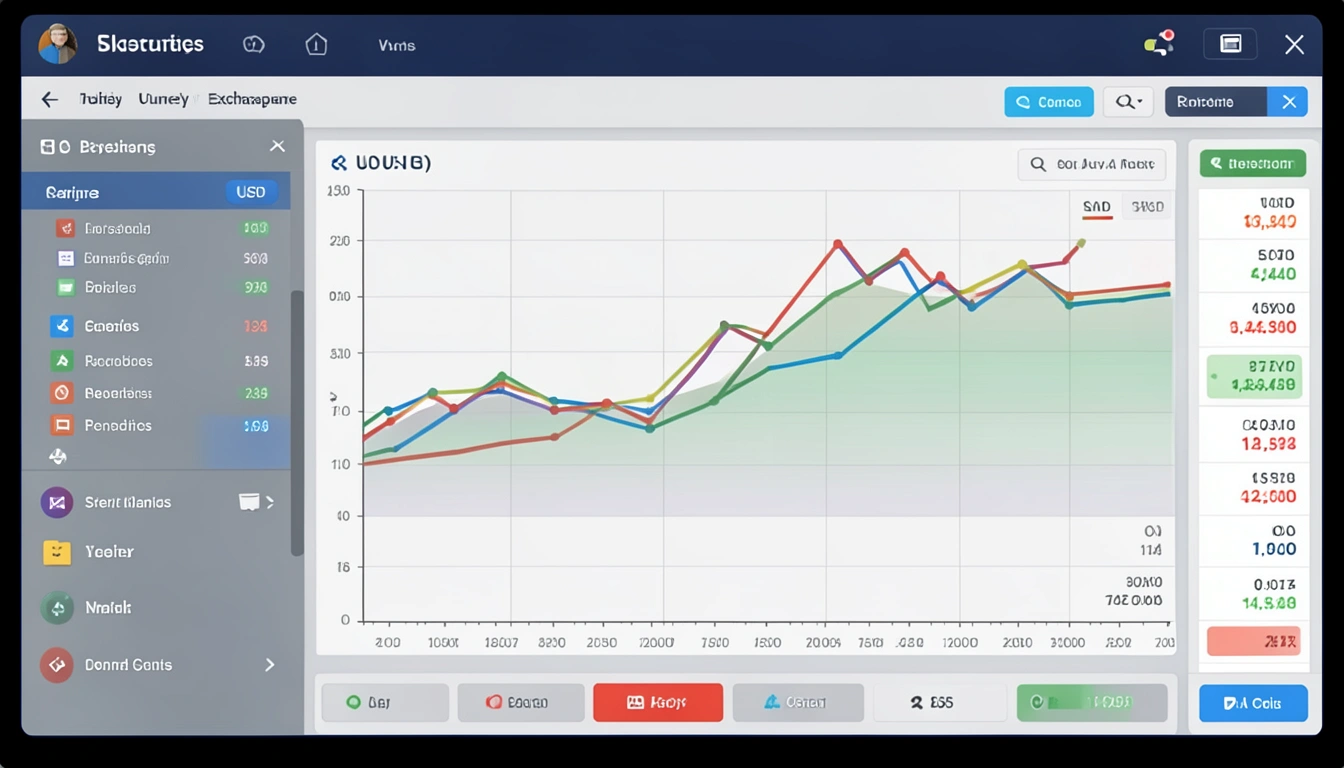
Task: Click the purple icon beside Sterit Manlos
Action: 57,502
